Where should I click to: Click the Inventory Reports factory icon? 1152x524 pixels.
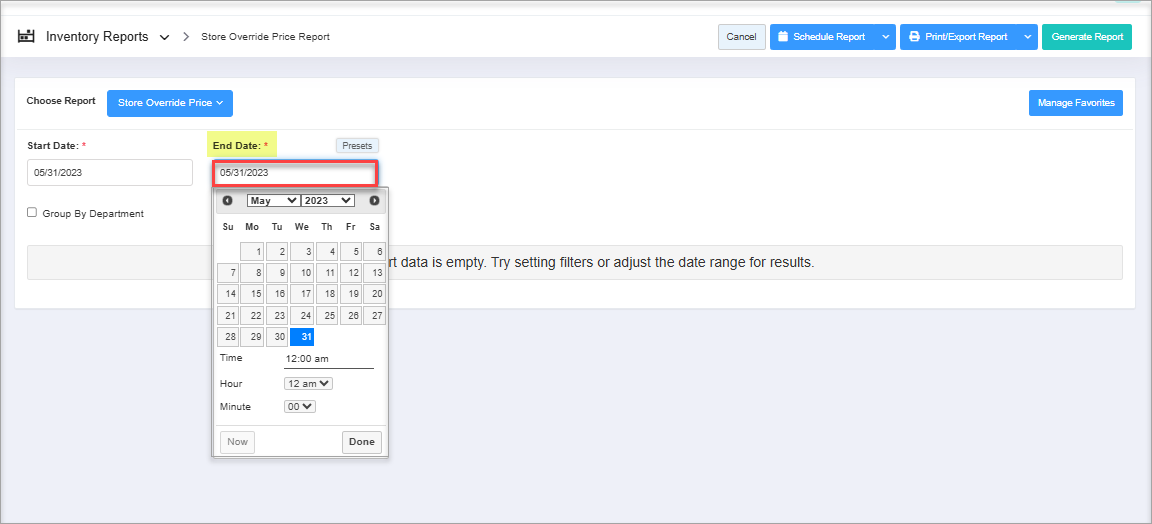pyautogui.click(x=27, y=37)
